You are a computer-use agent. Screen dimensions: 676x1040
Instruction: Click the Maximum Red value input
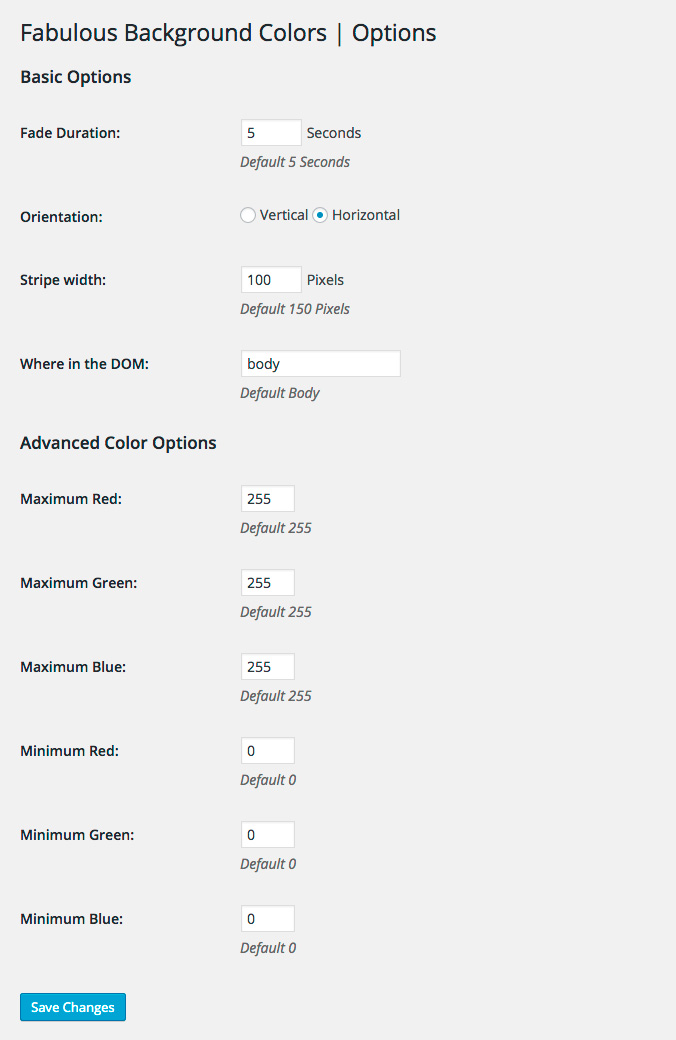(268, 499)
